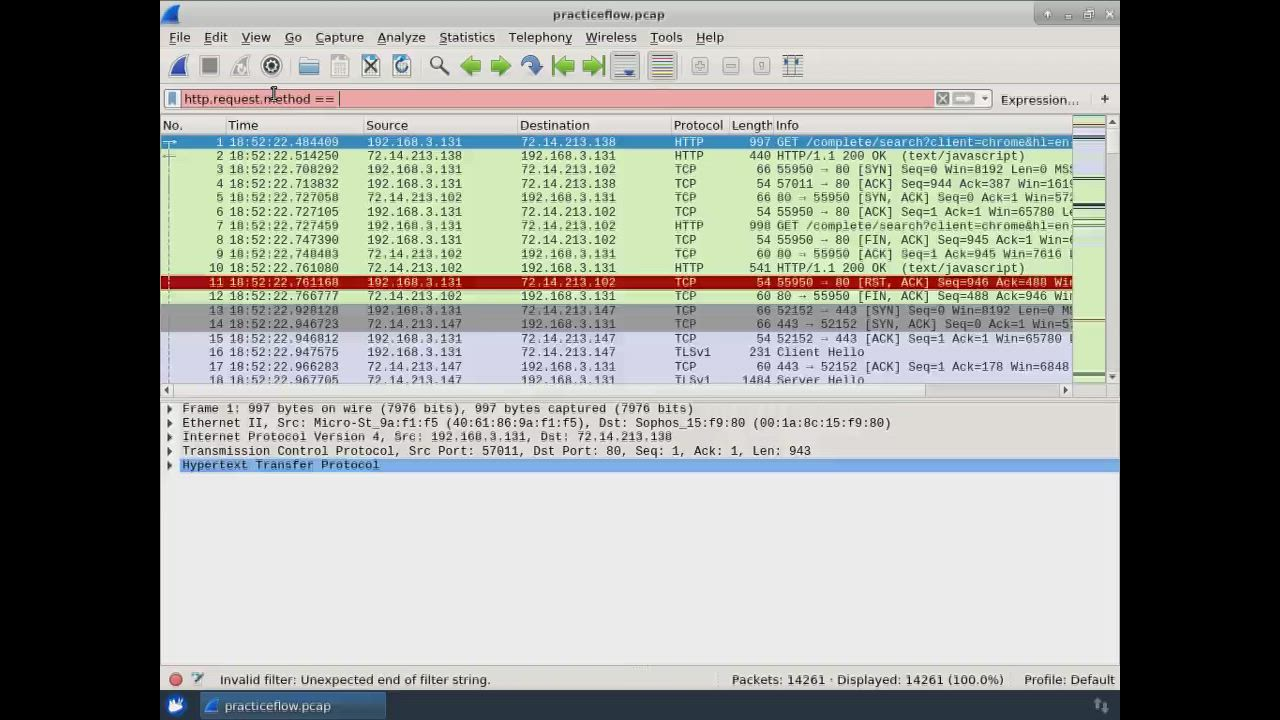This screenshot has height=720, width=1280.
Task: Go forward in packet history
Action: pyautogui.click(x=501, y=66)
